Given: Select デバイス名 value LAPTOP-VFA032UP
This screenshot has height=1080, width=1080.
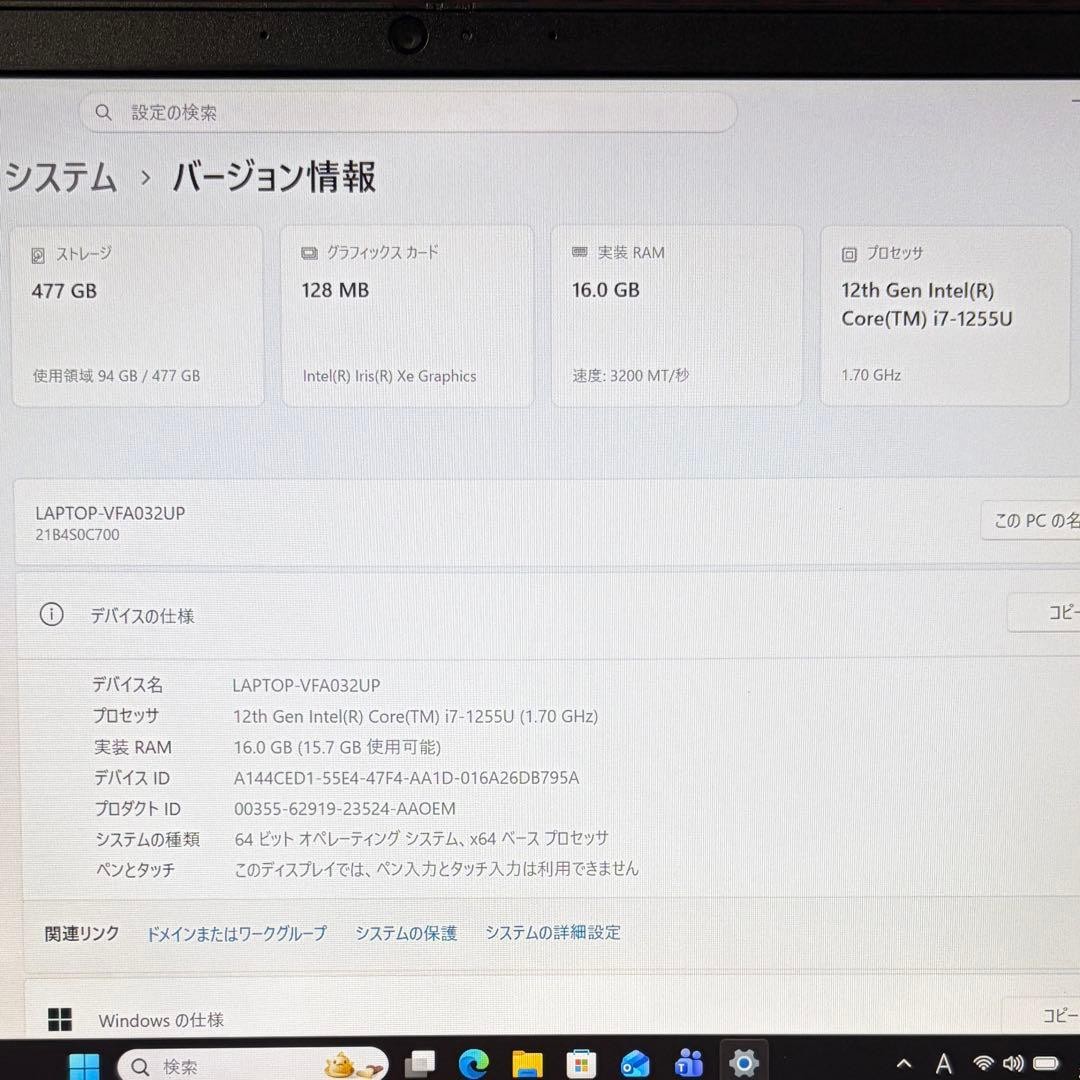Looking at the screenshot, I should point(307,685).
